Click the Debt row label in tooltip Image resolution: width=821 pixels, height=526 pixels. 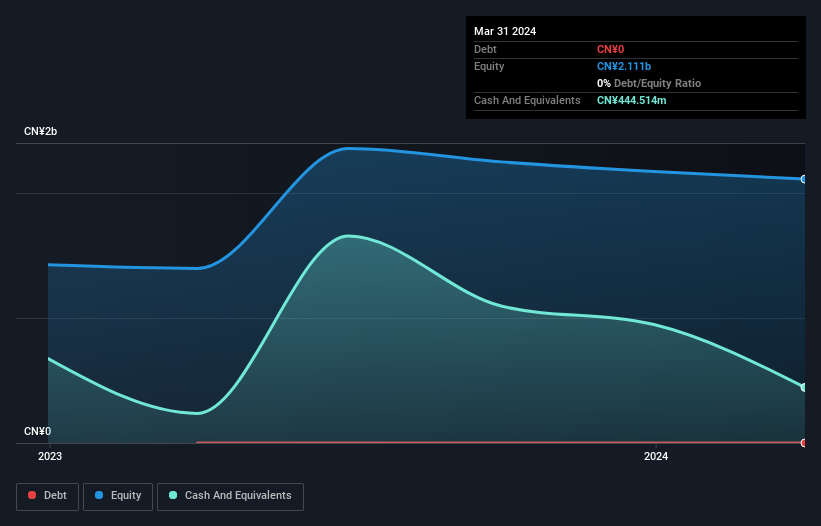coord(485,49)
